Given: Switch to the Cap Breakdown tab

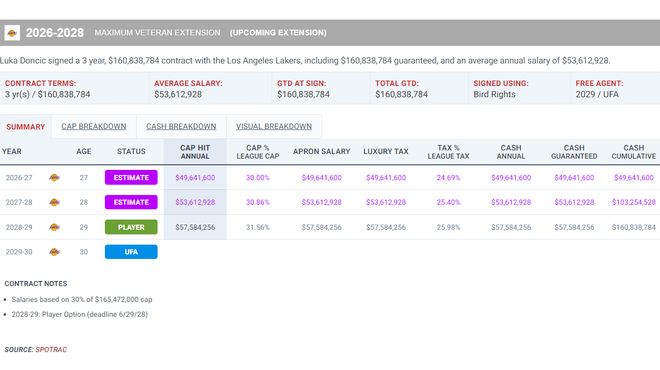Looking at the screenshot, I should pos(94,126).
